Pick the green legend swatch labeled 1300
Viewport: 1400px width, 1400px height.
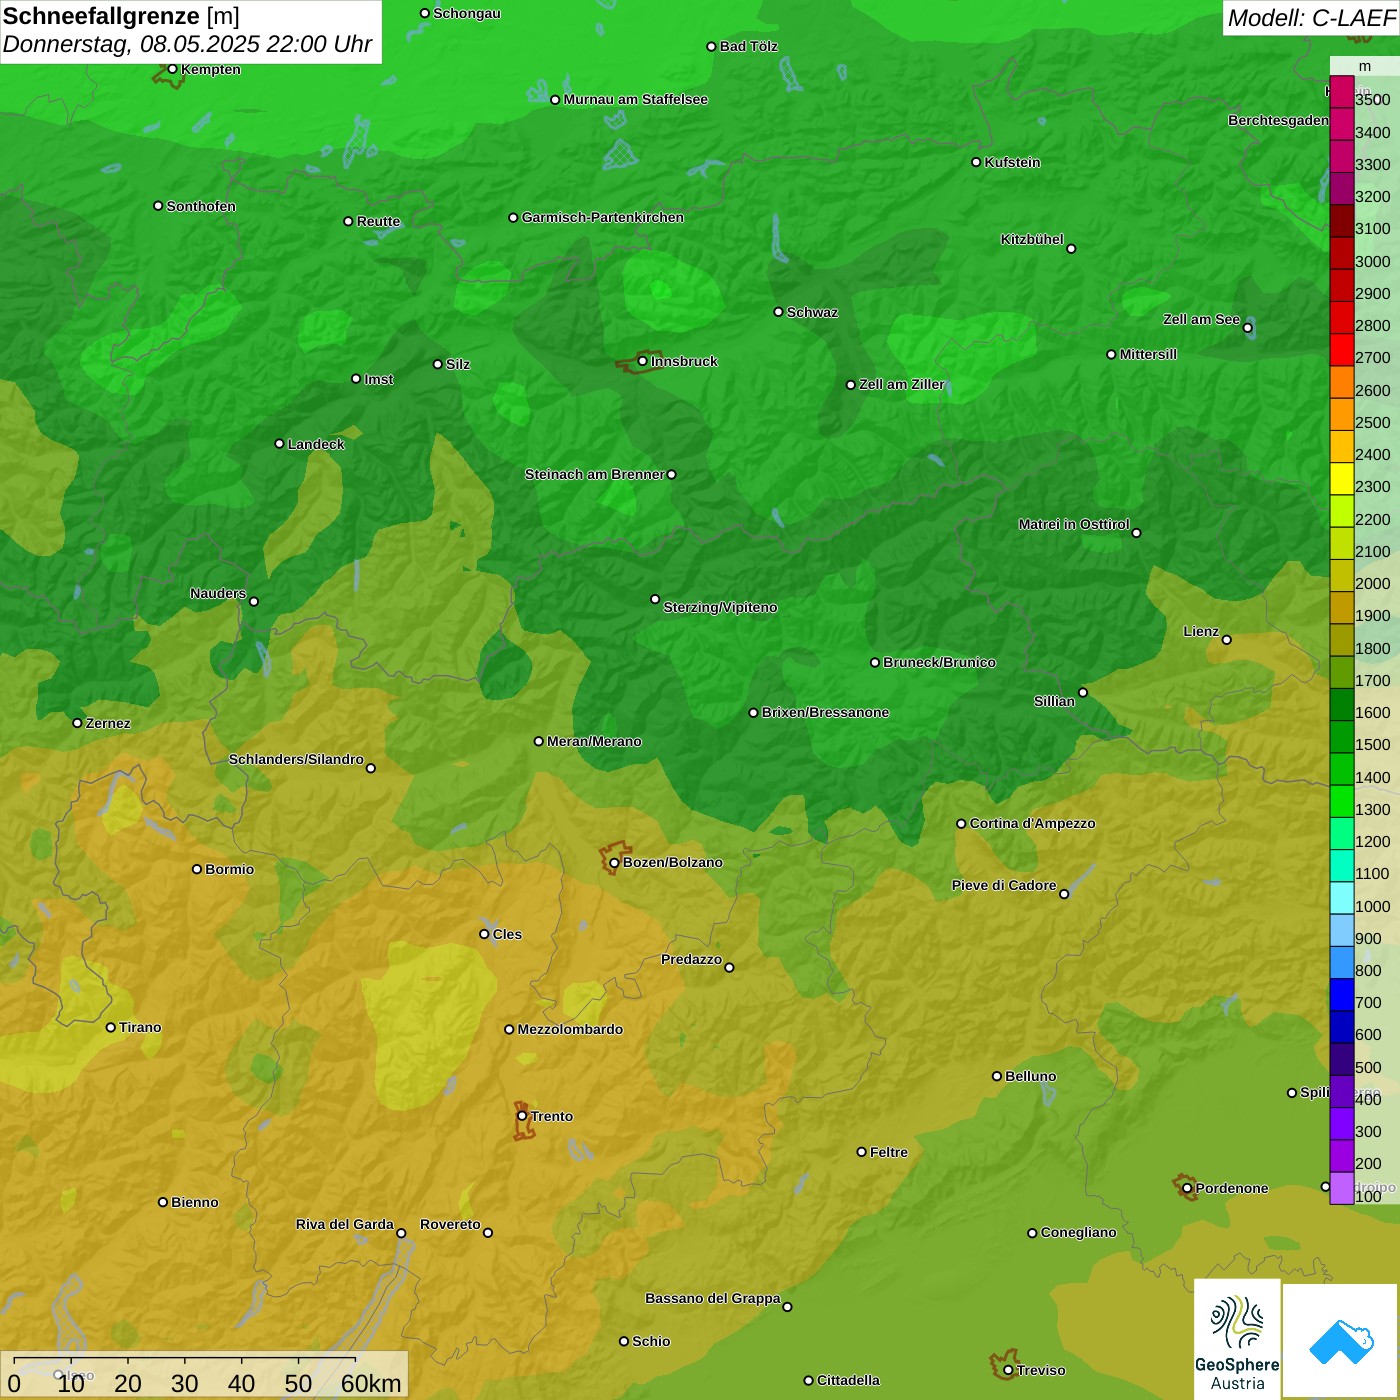point(1341,802)
